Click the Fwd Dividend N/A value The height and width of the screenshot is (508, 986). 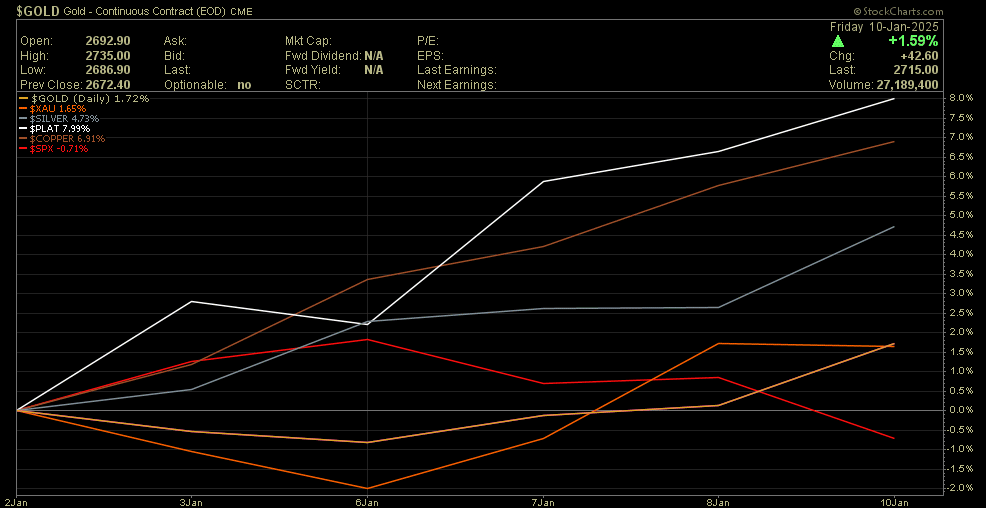(374, 55)
